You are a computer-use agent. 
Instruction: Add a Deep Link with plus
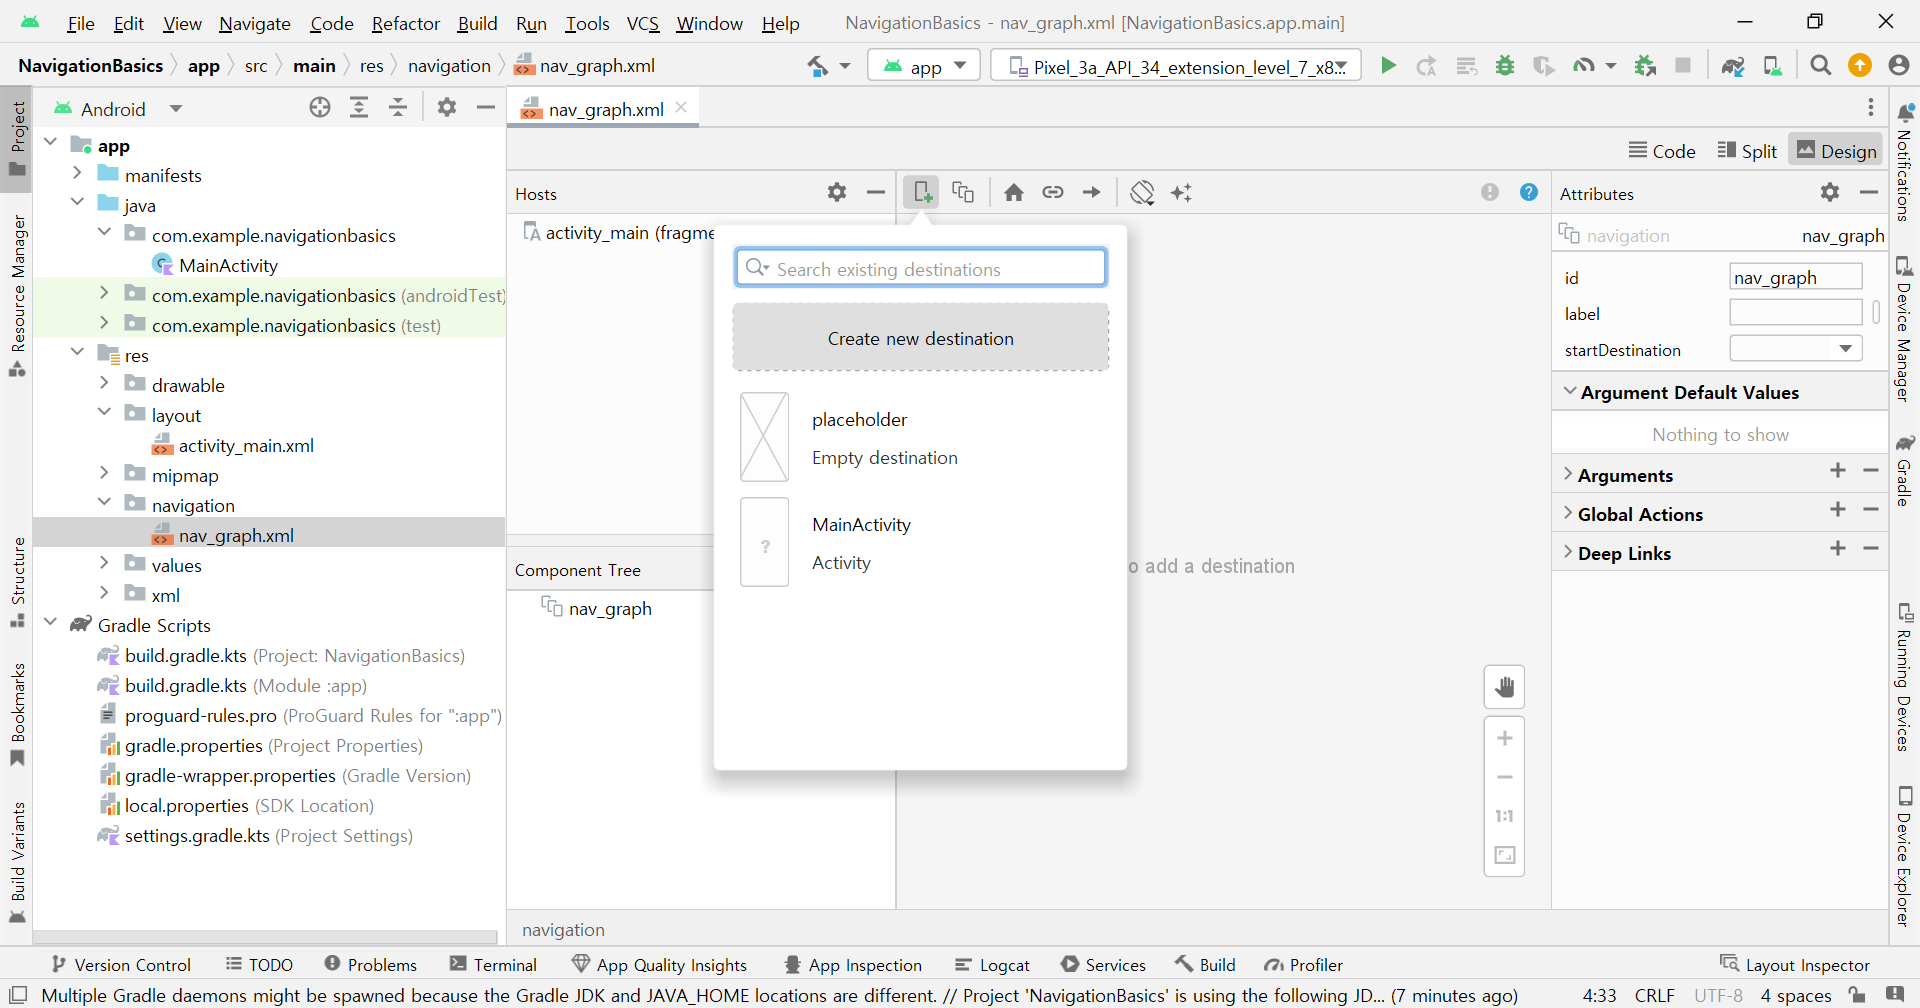[x=1838, y=548]
